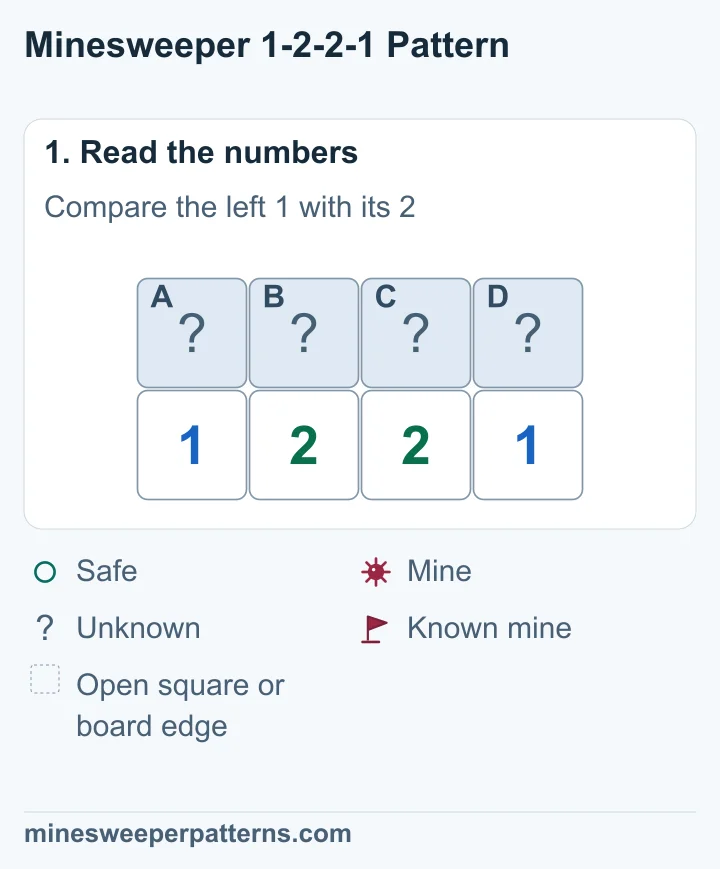720x869 pixels.
Task: Open minesweeperpatterns.com link
Action: [188, 834]
